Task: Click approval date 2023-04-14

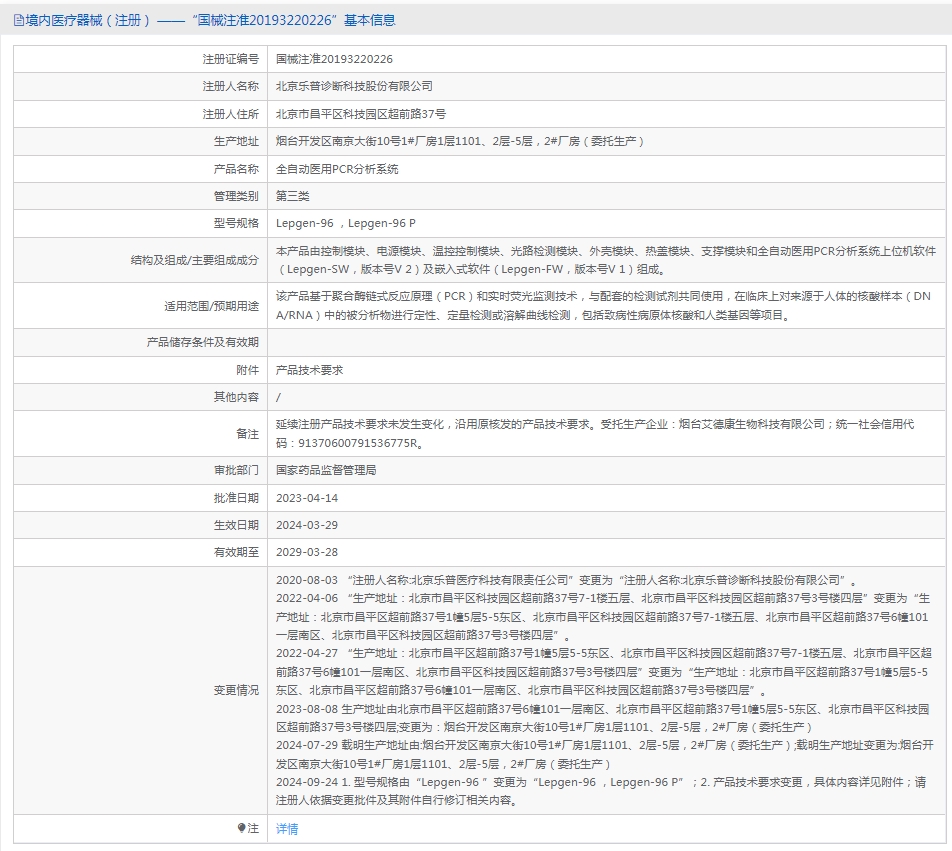Action: coord(307,498)
